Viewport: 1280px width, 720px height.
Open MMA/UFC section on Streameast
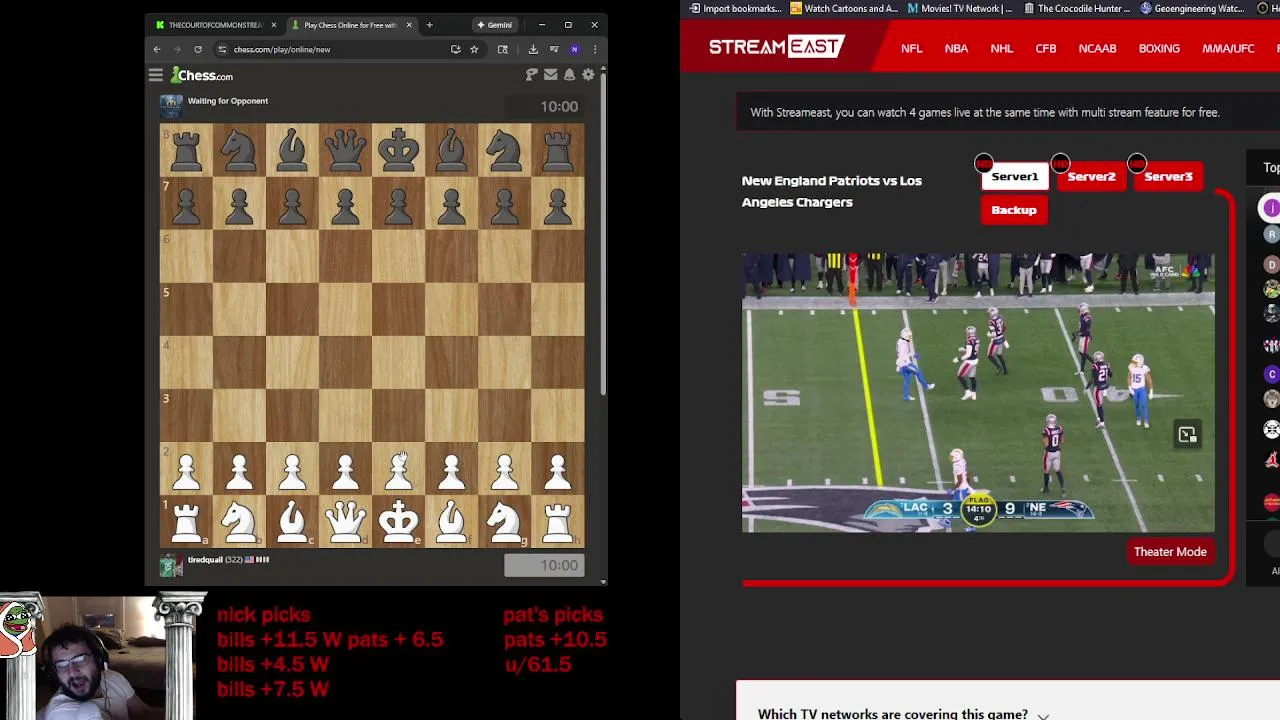(1228, 48)
